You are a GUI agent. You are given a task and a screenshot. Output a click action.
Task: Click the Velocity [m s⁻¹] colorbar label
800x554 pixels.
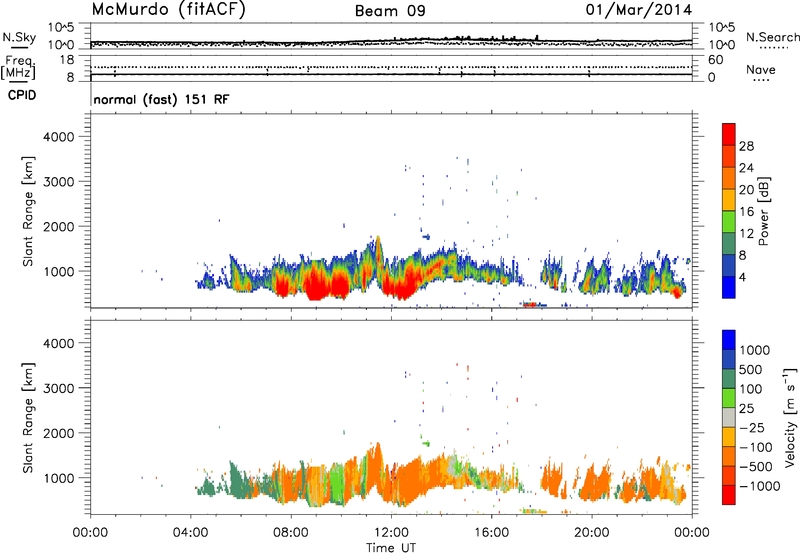[x=790, y=417]
